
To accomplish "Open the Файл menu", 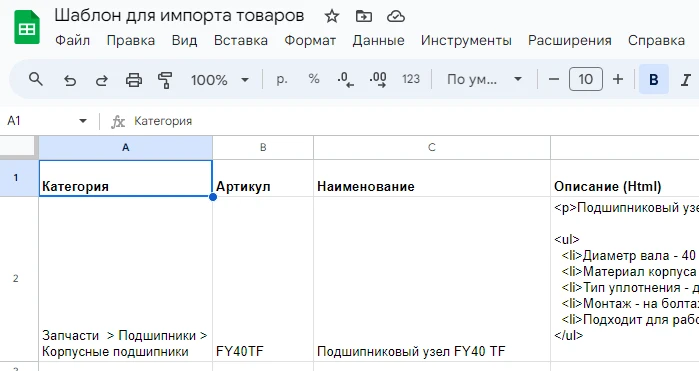I will tap(72, 41).
